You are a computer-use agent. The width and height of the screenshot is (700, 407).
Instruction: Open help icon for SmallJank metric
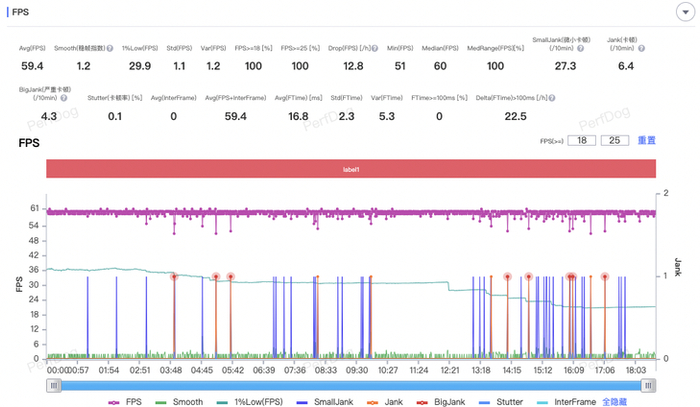click(580, 48)
